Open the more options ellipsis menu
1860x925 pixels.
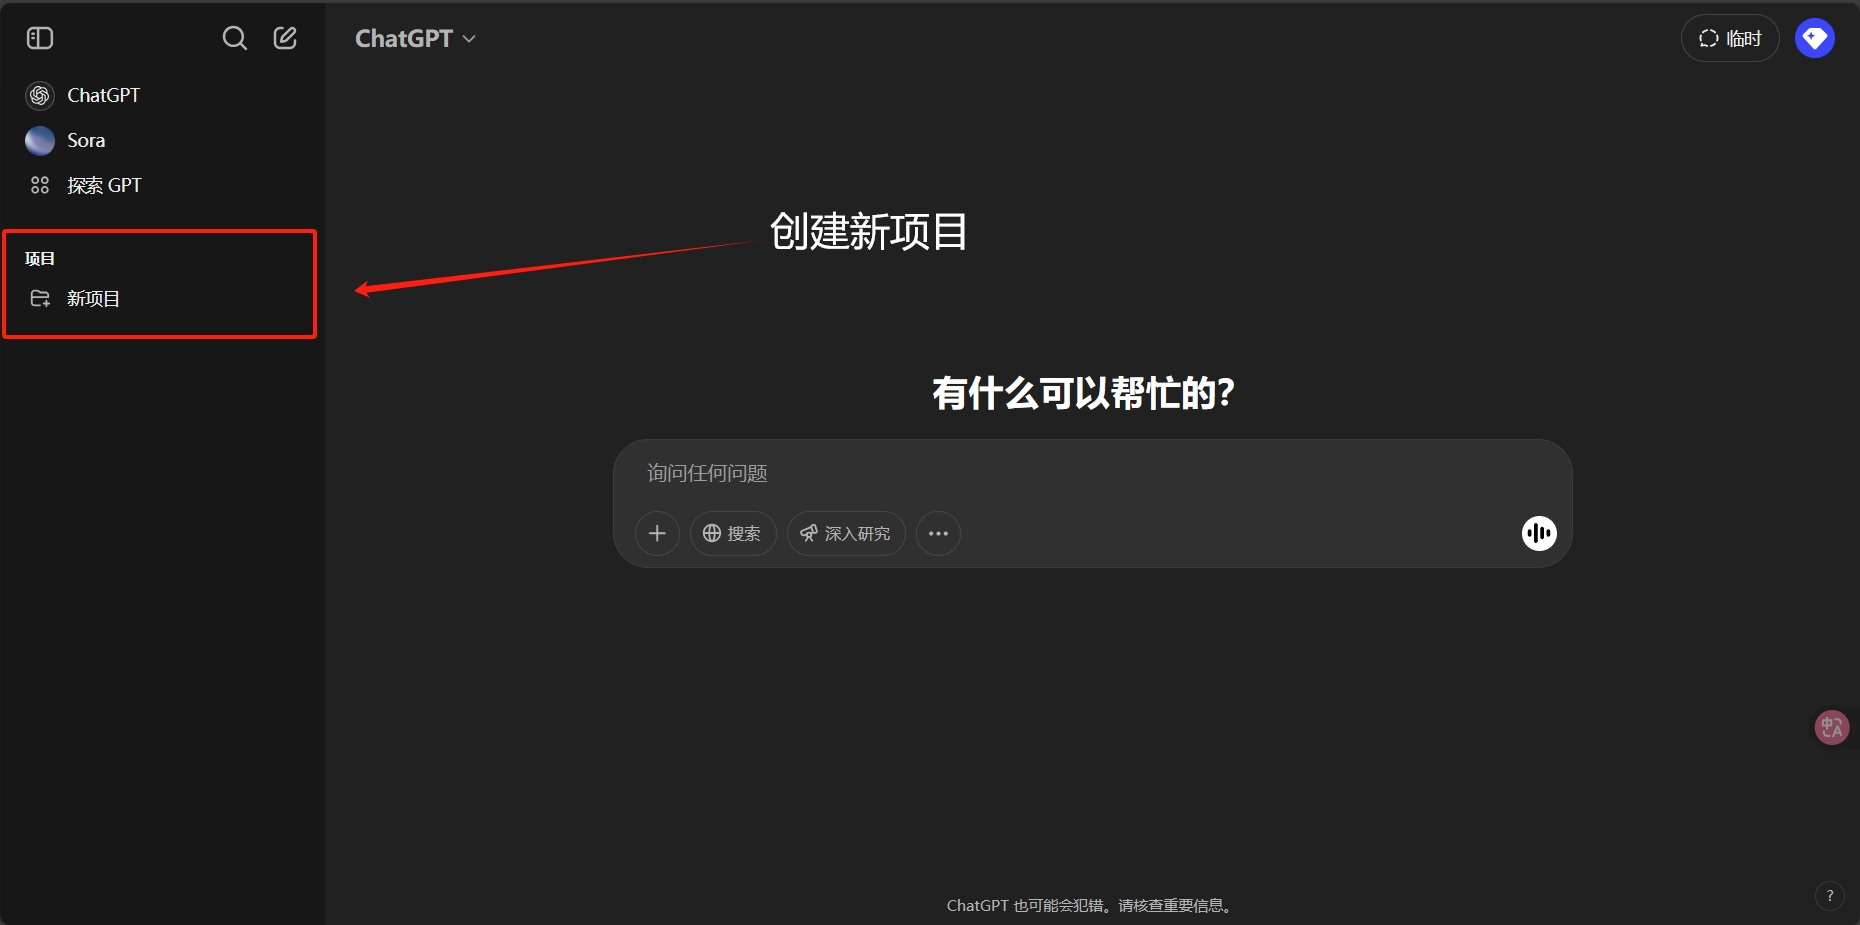coord(938,533)
